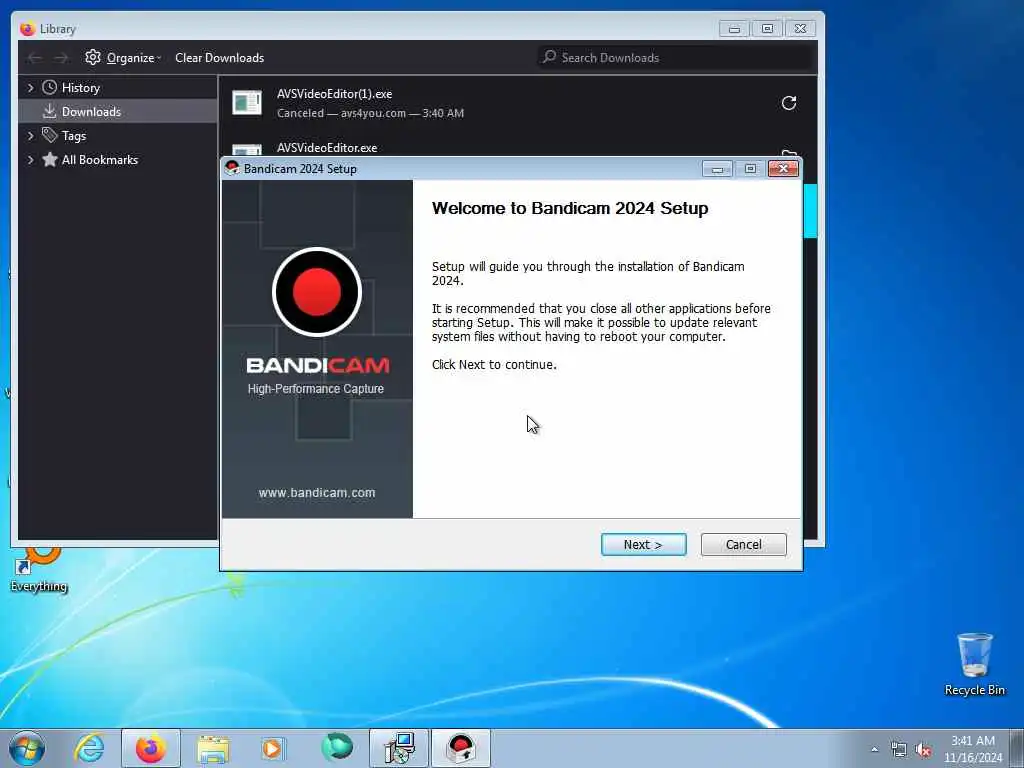Viewport: 1024px width, 768px height.
Task: Click the network tray icon
Action: click(899, 750)
